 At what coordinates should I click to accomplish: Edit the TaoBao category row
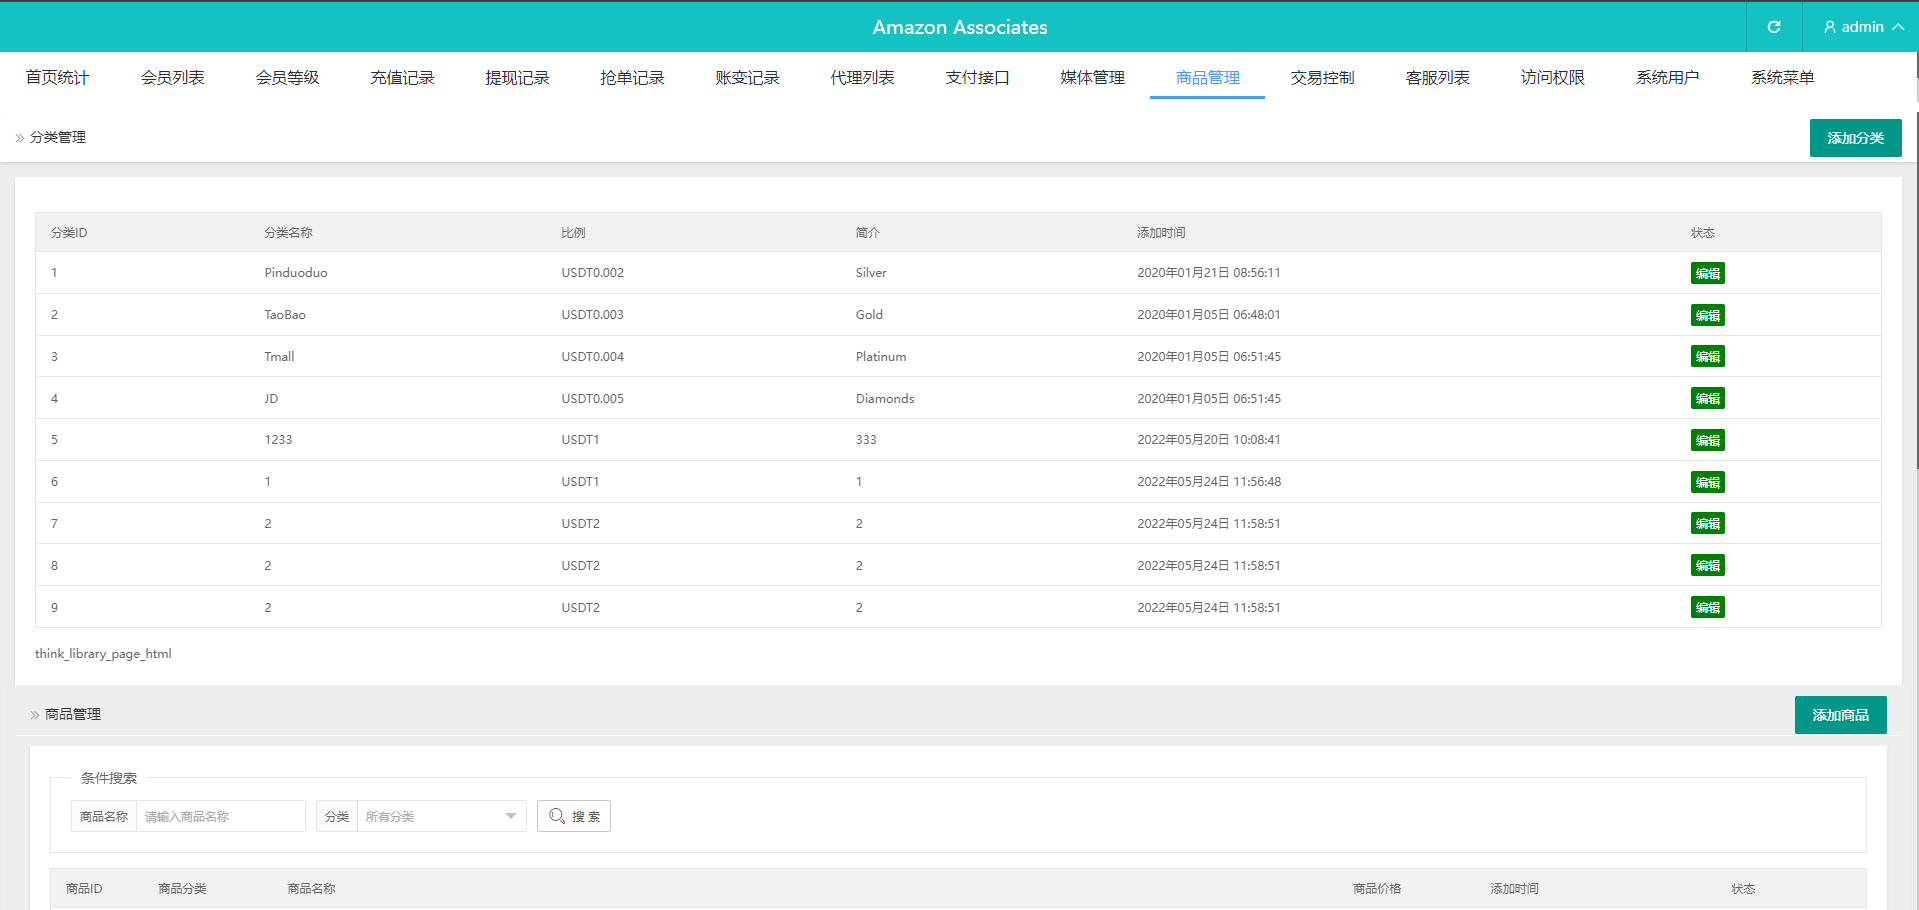coord(1707,315)
